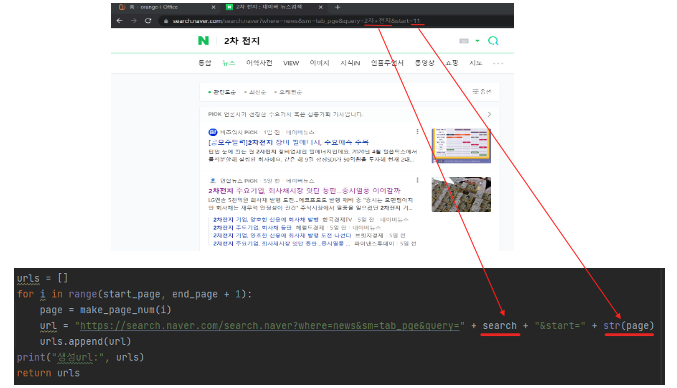Image resolution: width=677 pixels, height=388 pixels.
Task: Click the 연합뉴스 press logo icon
Action: (212, 180)
